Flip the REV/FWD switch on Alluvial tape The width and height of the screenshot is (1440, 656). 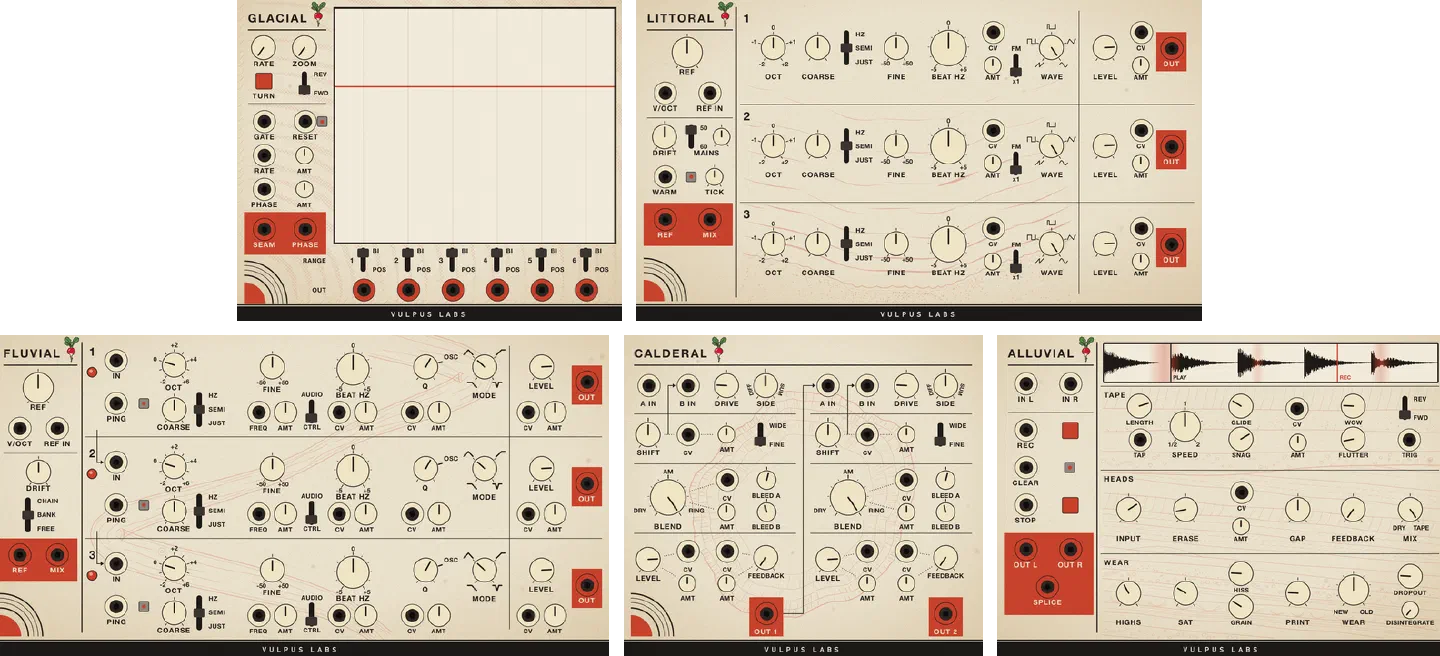pyautogui.click(x=1404, y=407)
